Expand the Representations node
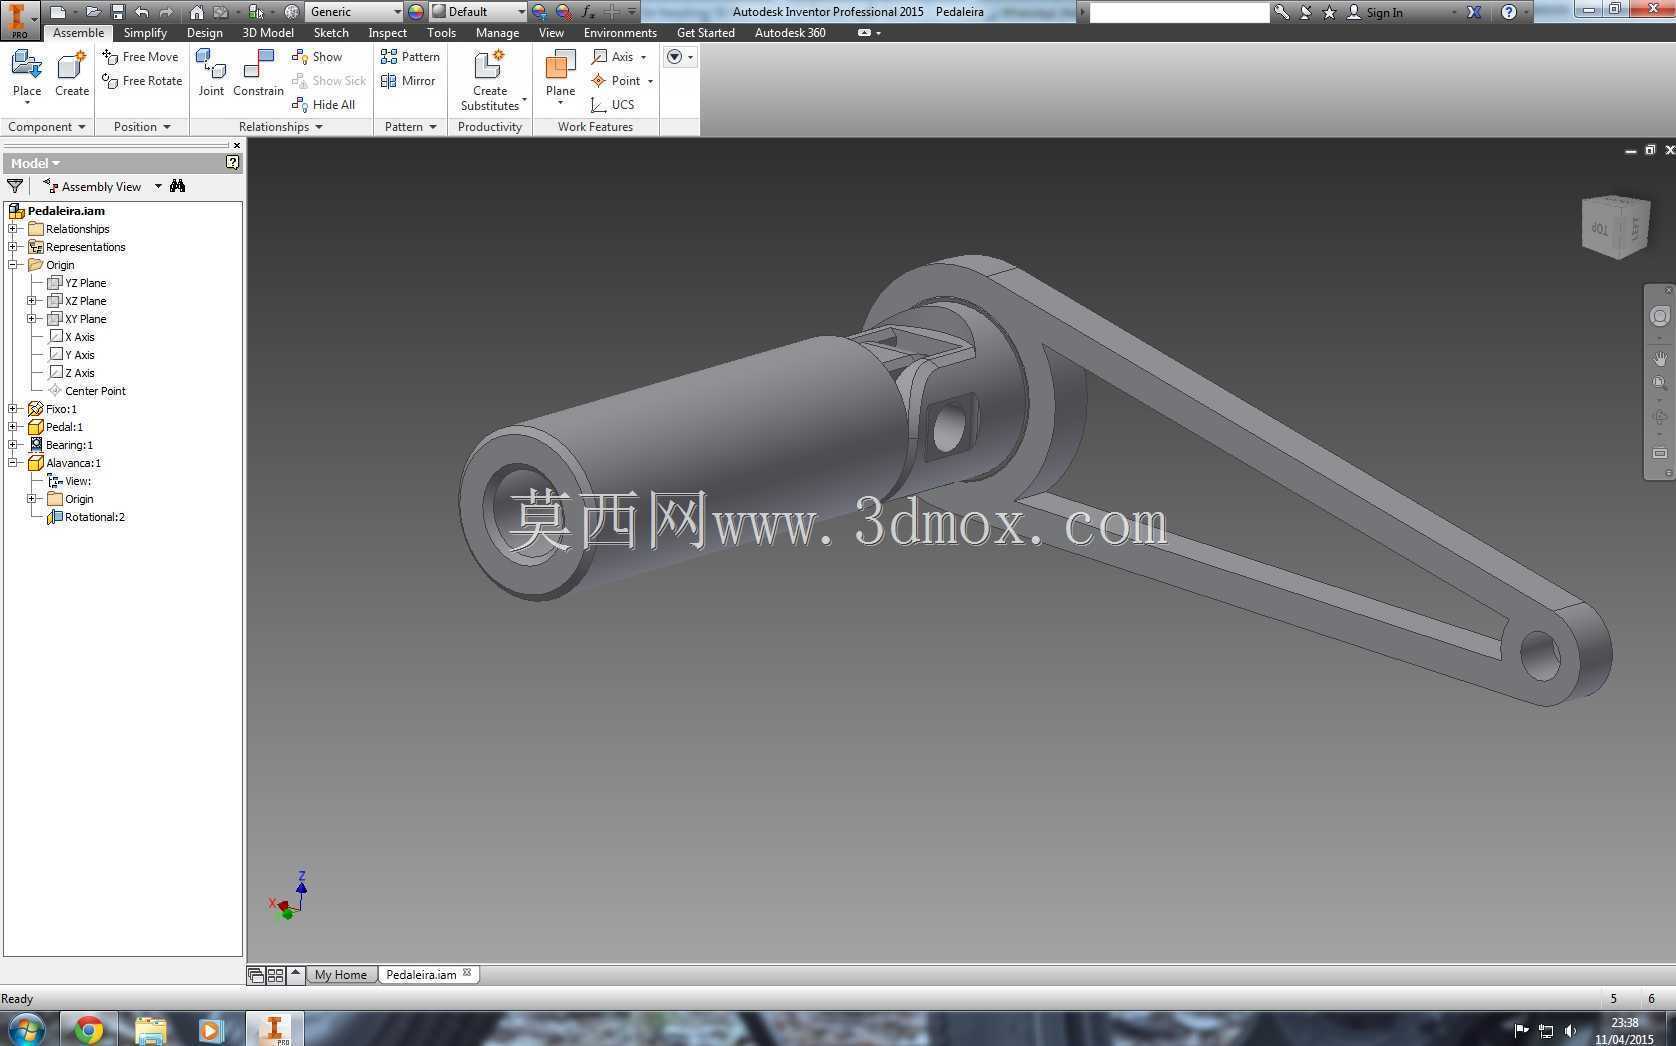Viewport: 1676px width, 1046px height. point(14,247)
